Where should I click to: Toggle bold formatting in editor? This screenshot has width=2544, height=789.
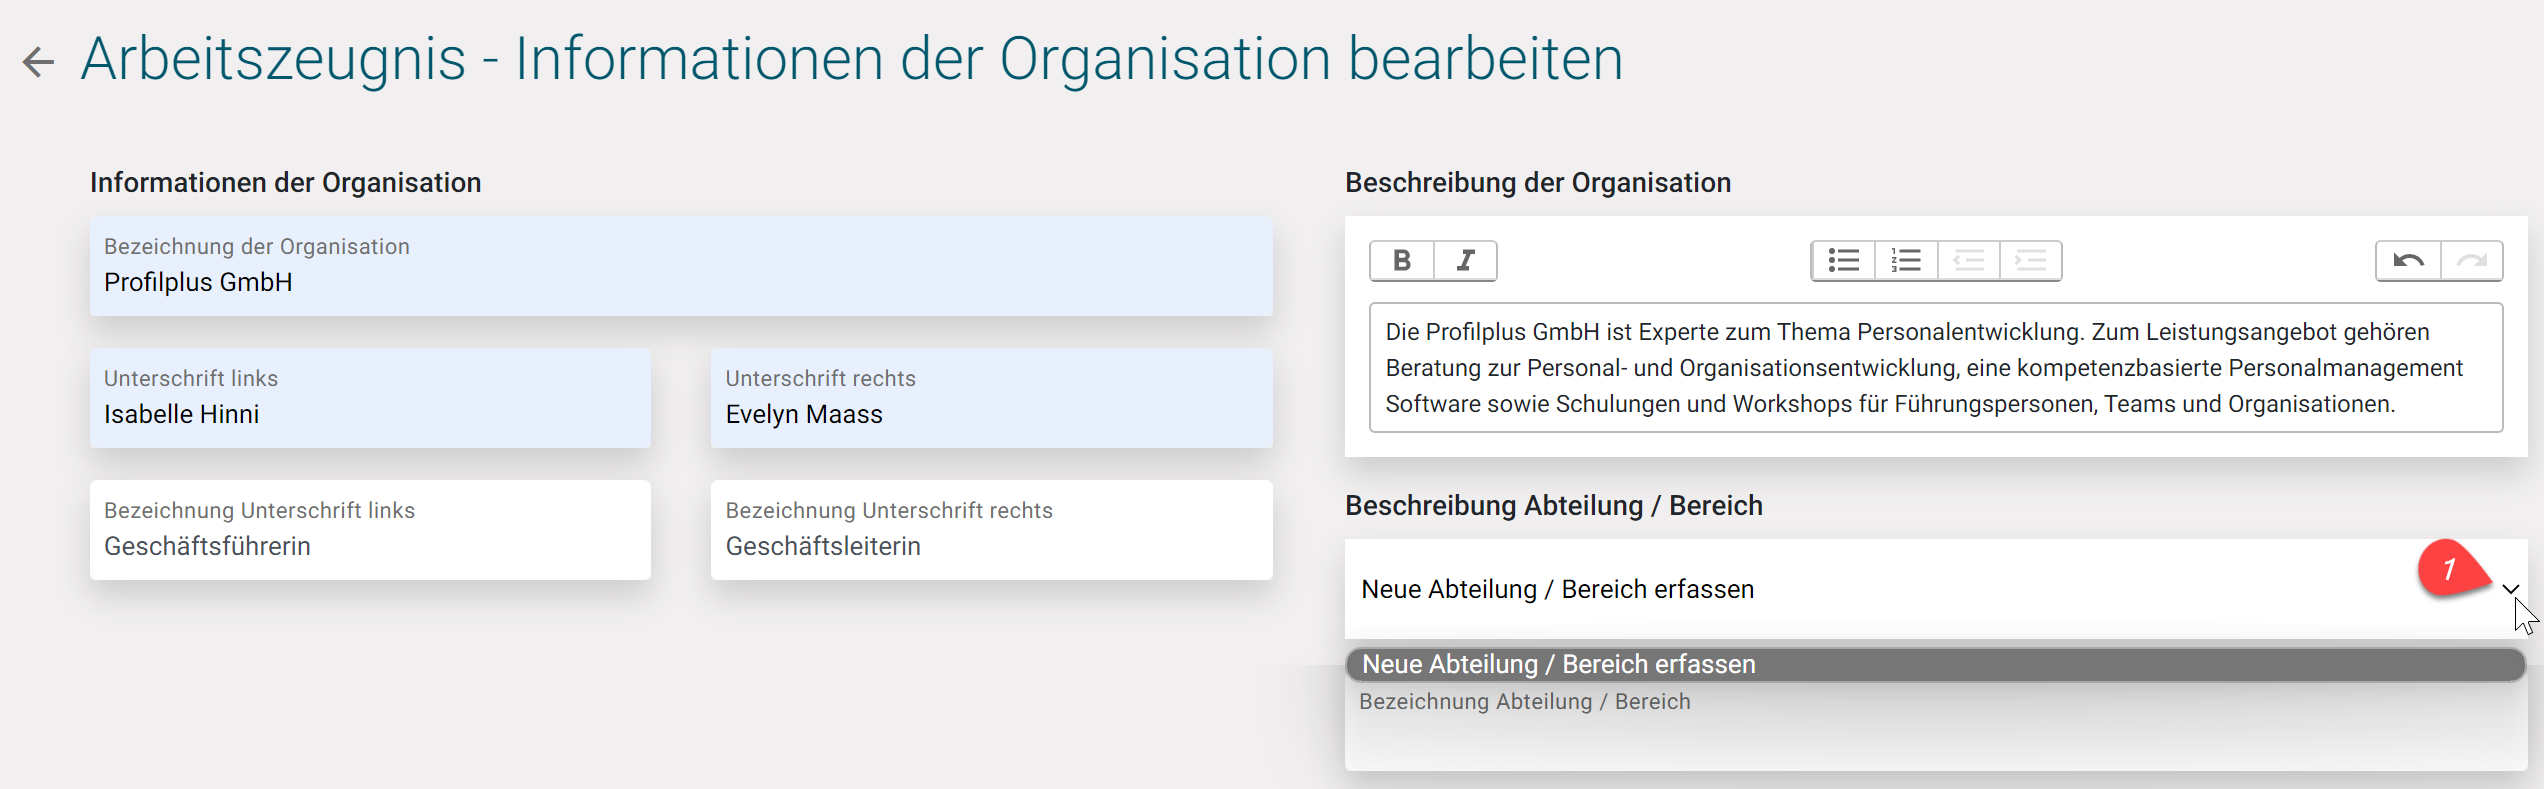(1402, 261)
